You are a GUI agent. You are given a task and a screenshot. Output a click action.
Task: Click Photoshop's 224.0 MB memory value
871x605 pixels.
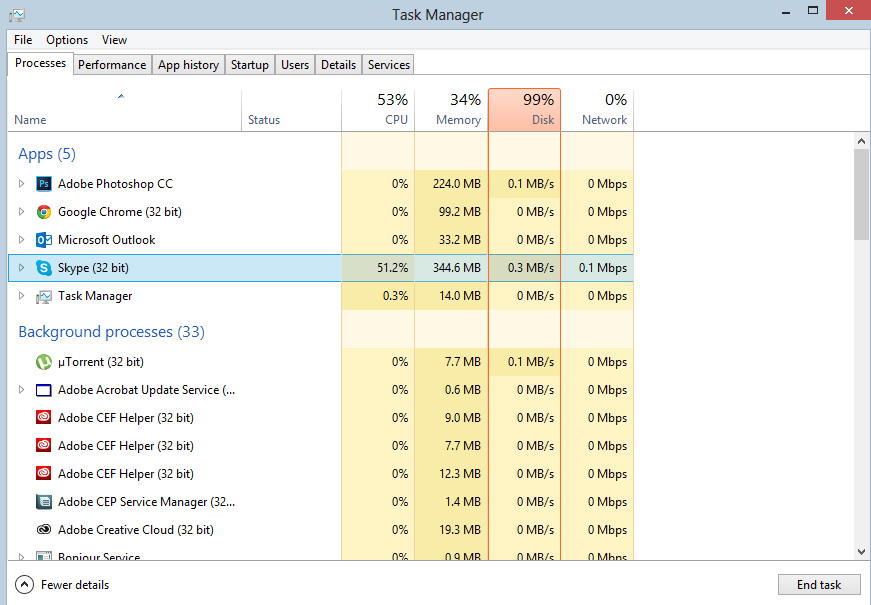pos(457,184)
